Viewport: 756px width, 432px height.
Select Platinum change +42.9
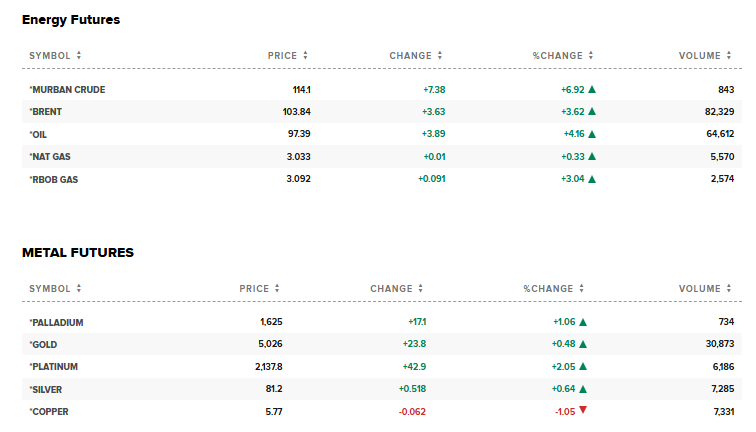414,367
